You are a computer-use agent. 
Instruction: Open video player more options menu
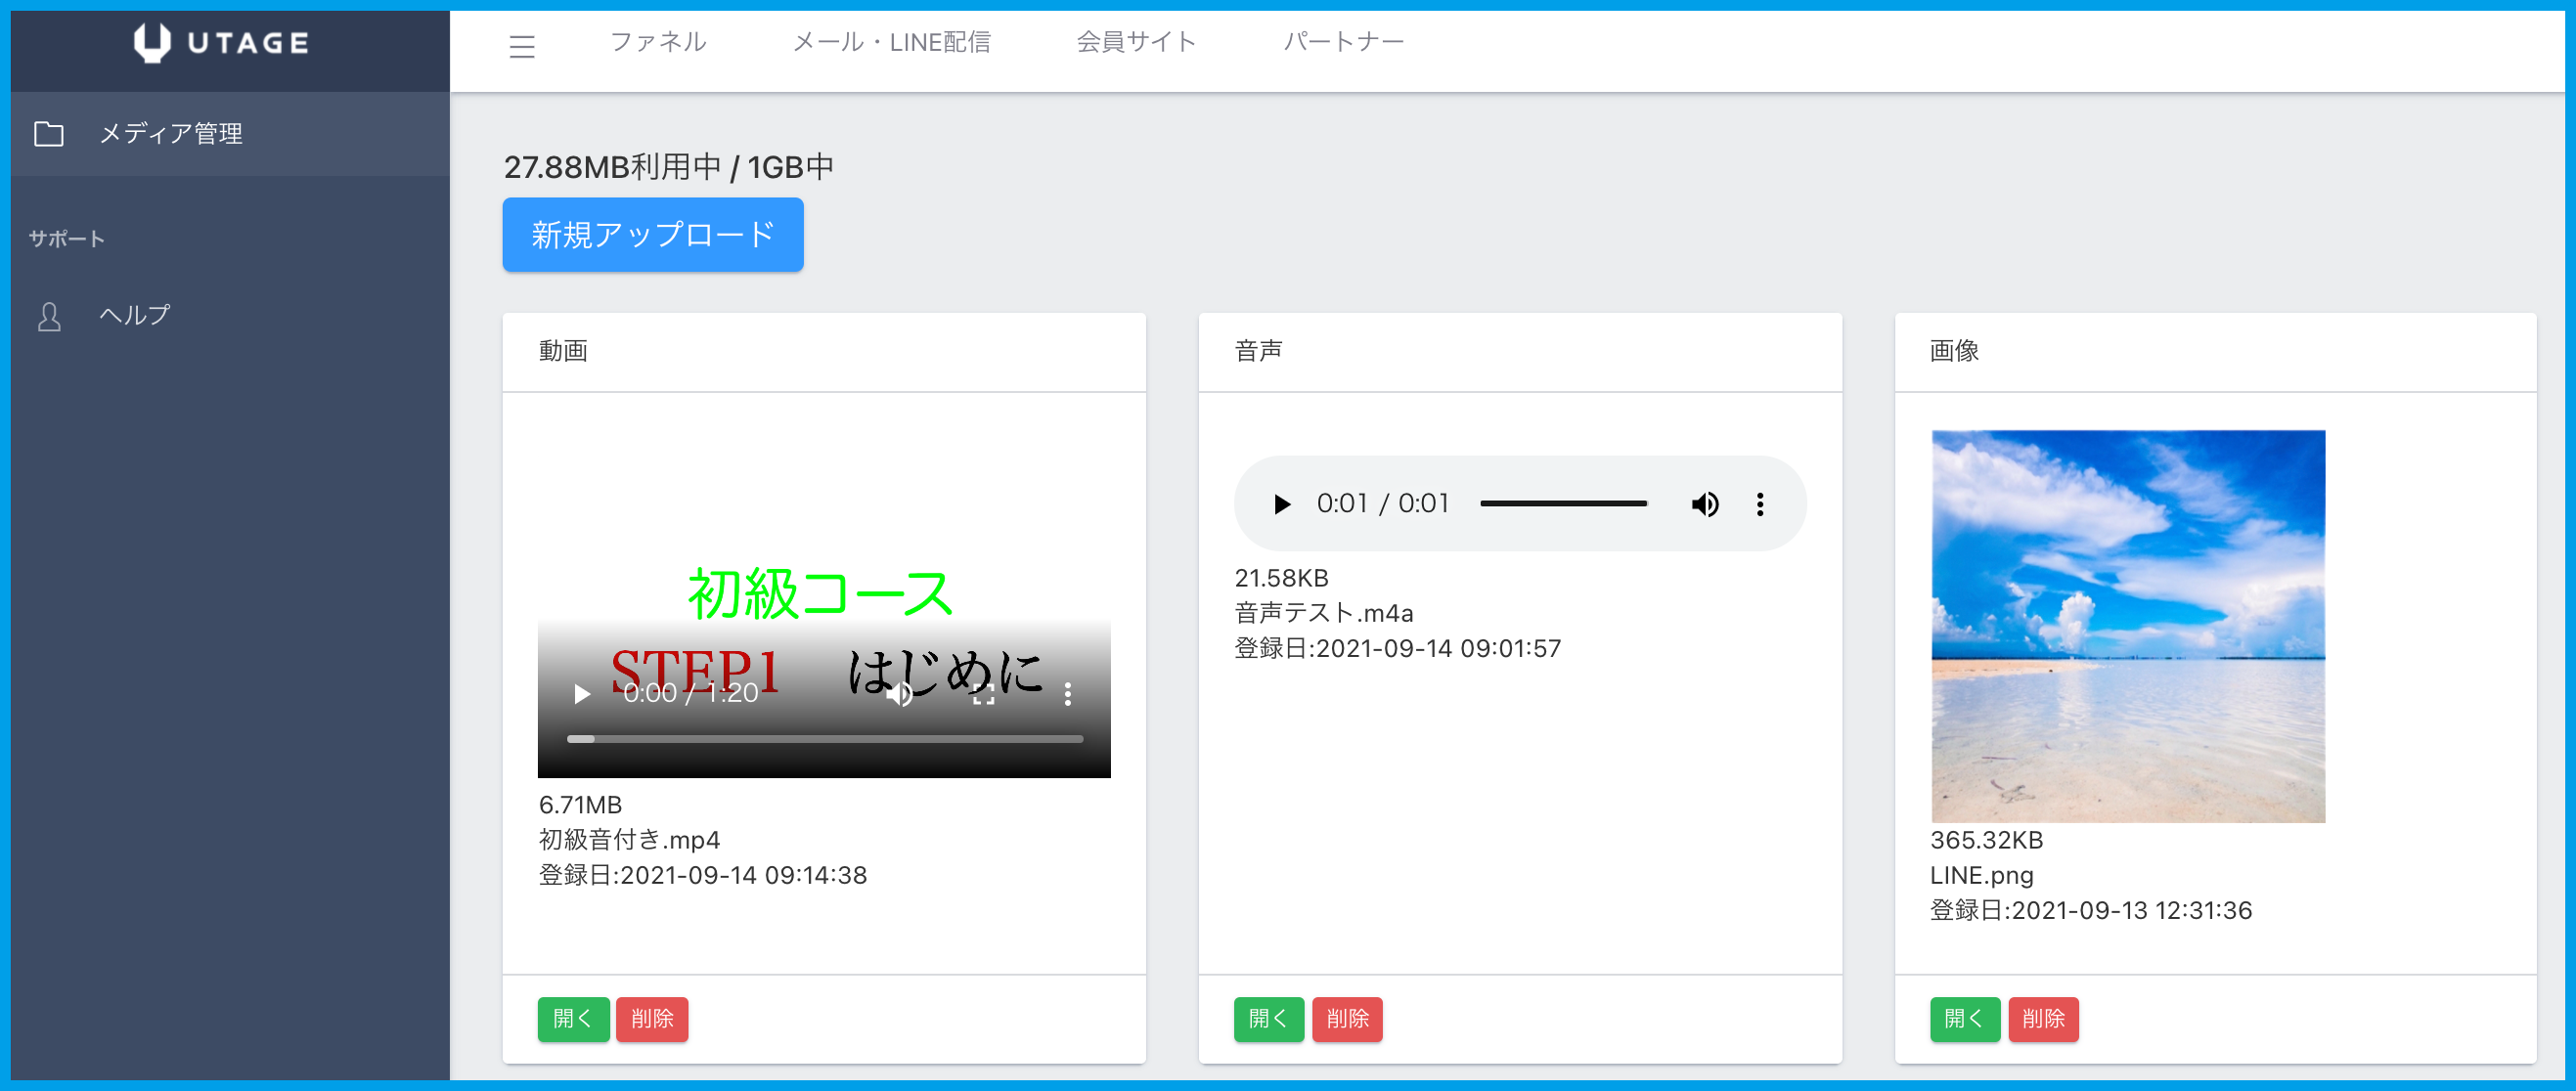coord(1068,694)
